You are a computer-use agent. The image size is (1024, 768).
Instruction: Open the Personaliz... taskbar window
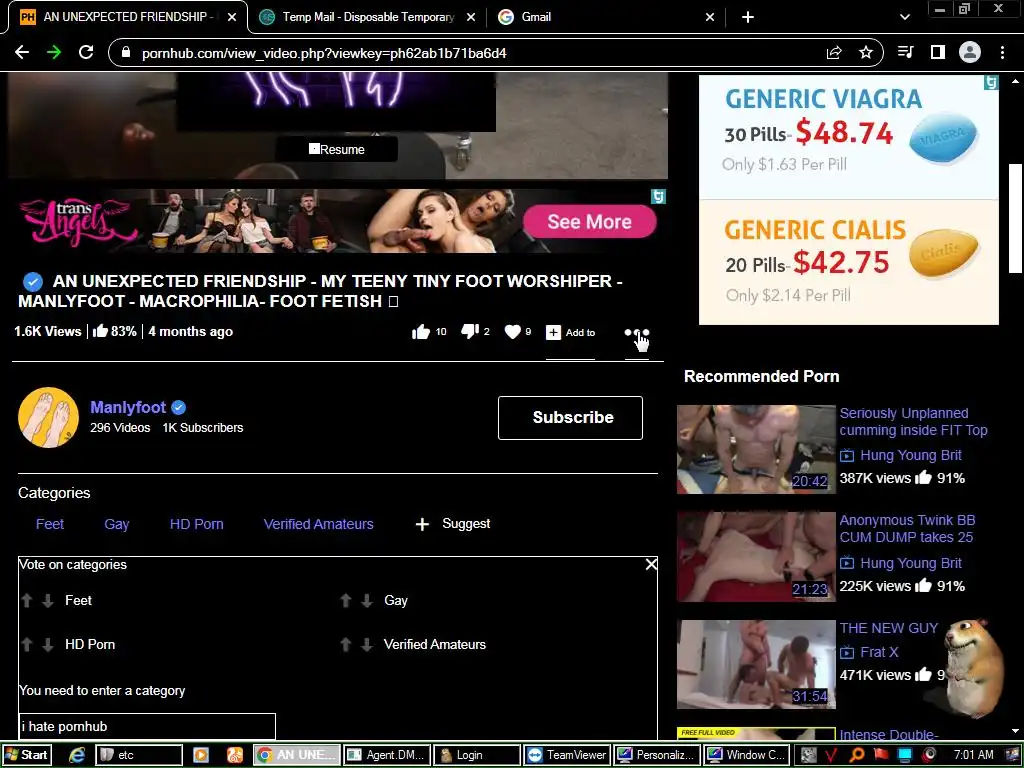pos(657,755)
